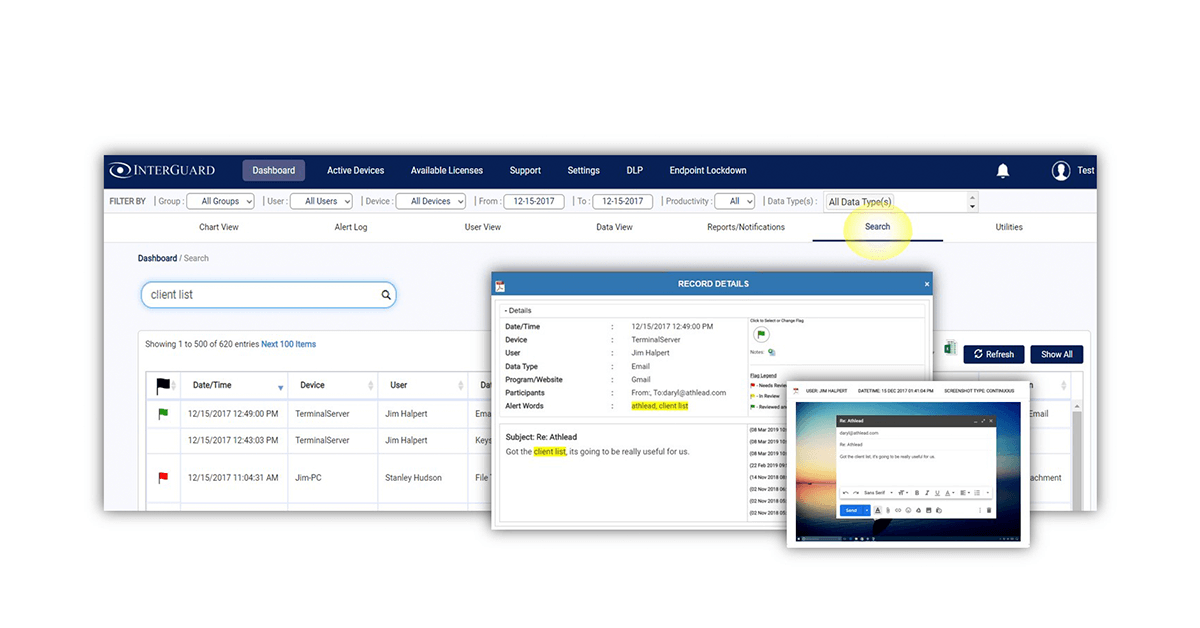Click the To date field 12-15-2017
Viewport: 1200px width, 628px height.
[622, 201]
